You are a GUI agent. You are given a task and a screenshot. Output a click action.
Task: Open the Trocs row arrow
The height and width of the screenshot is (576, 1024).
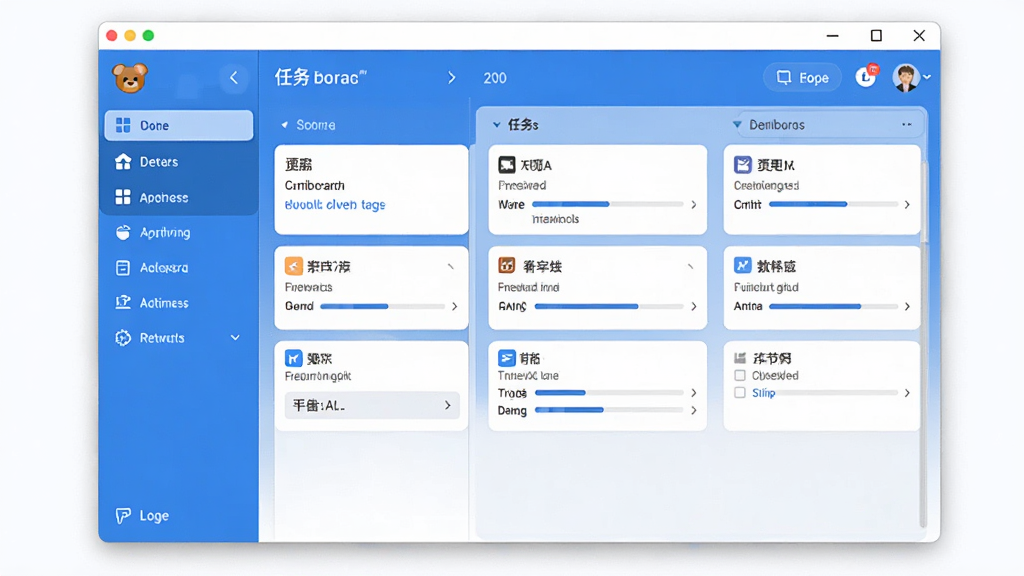pos(694,393)
